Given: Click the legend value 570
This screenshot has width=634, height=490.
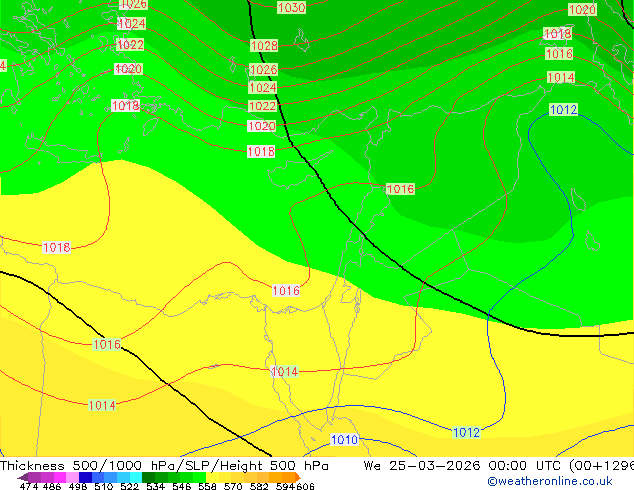Looking at the screenshot, I should tap(233, 486).
